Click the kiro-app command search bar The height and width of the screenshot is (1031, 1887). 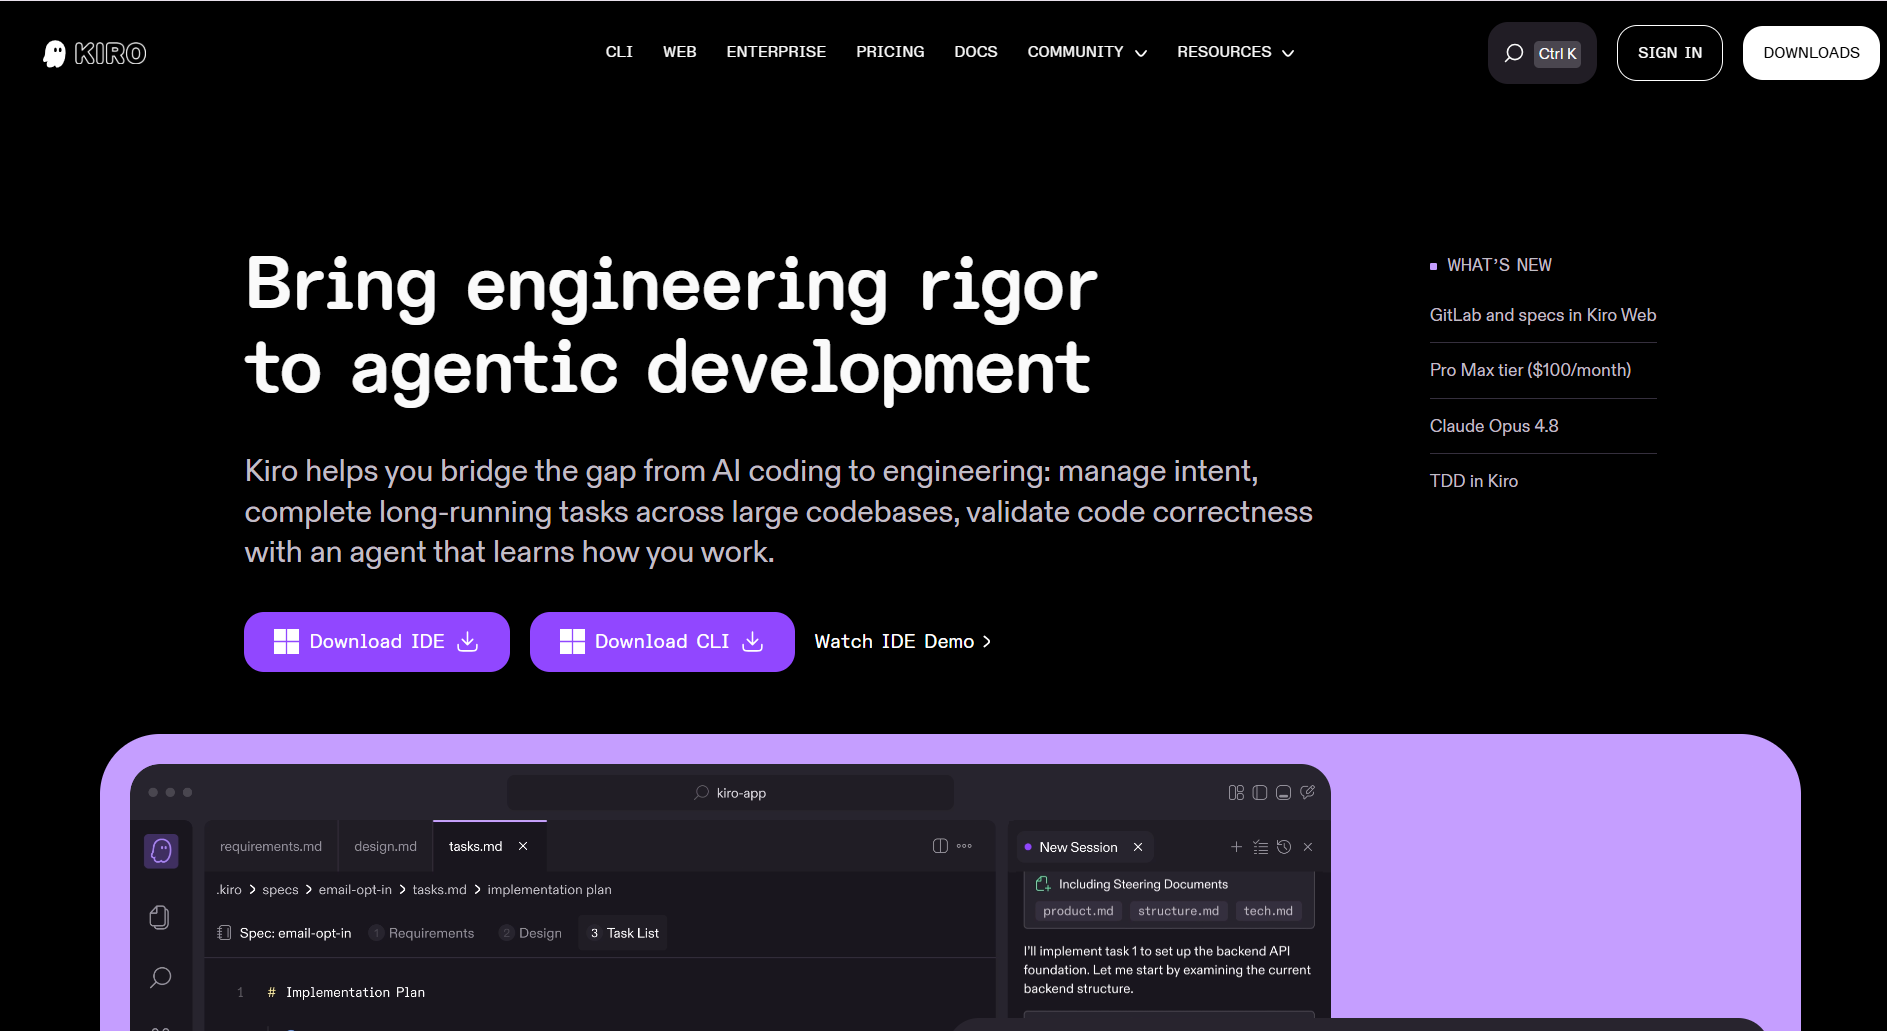tap(730, 793)
